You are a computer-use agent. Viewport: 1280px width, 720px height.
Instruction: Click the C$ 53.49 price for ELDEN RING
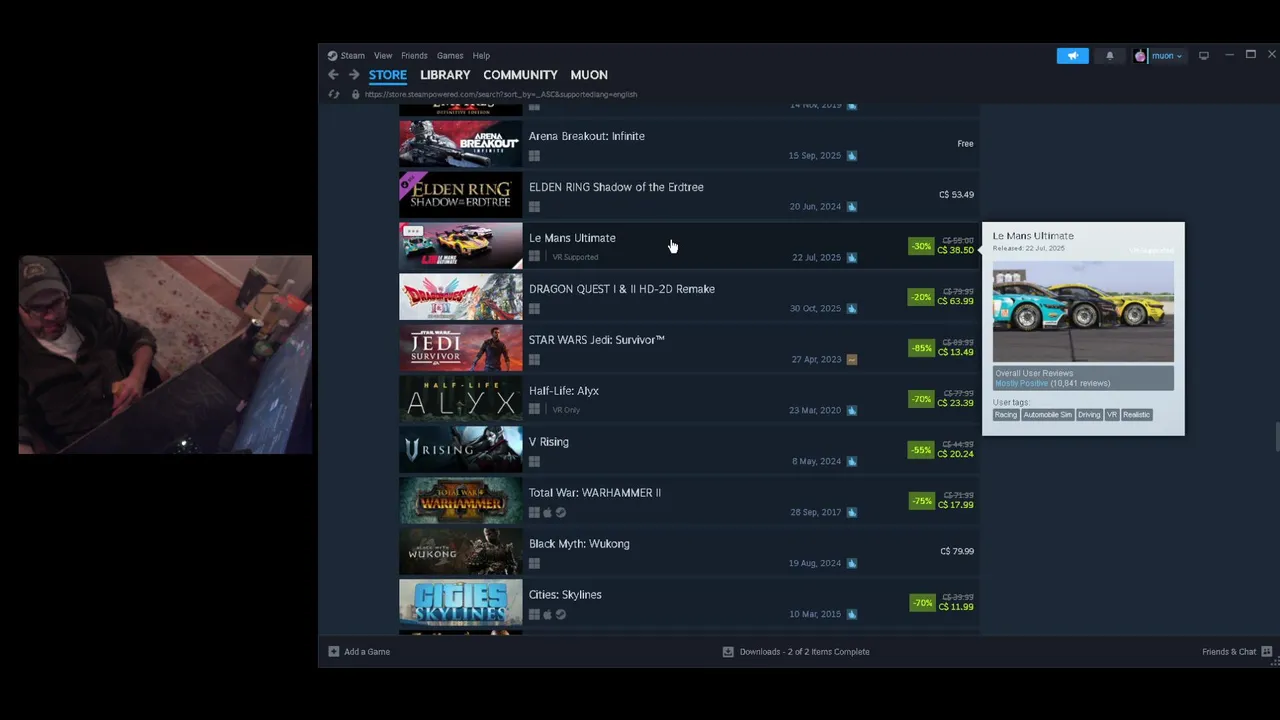[x=956, y=195]
